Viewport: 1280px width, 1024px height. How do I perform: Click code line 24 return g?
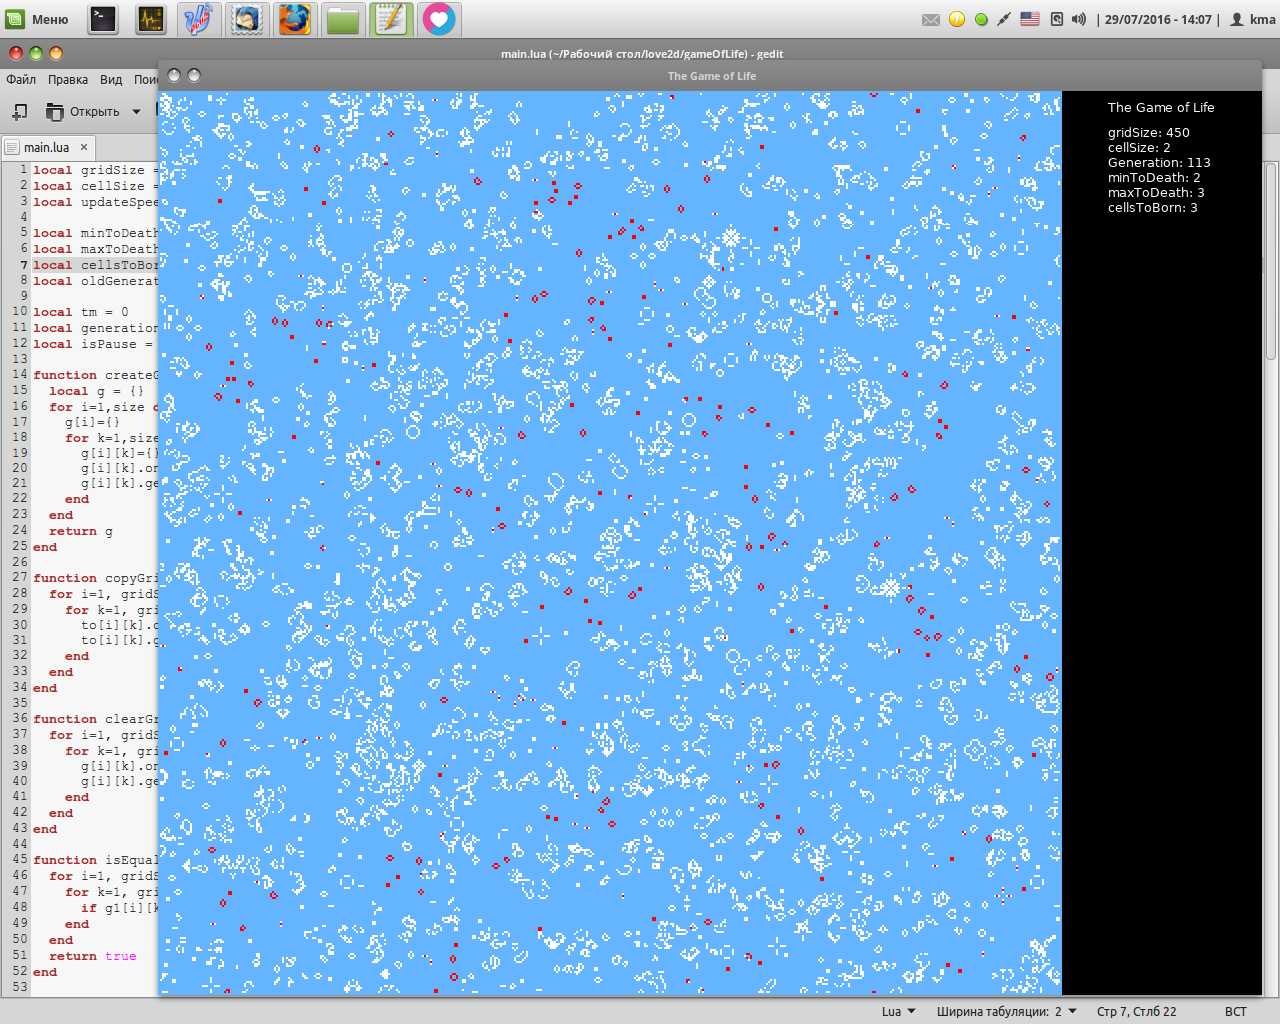pyautogui.click(x=80, y=531)
